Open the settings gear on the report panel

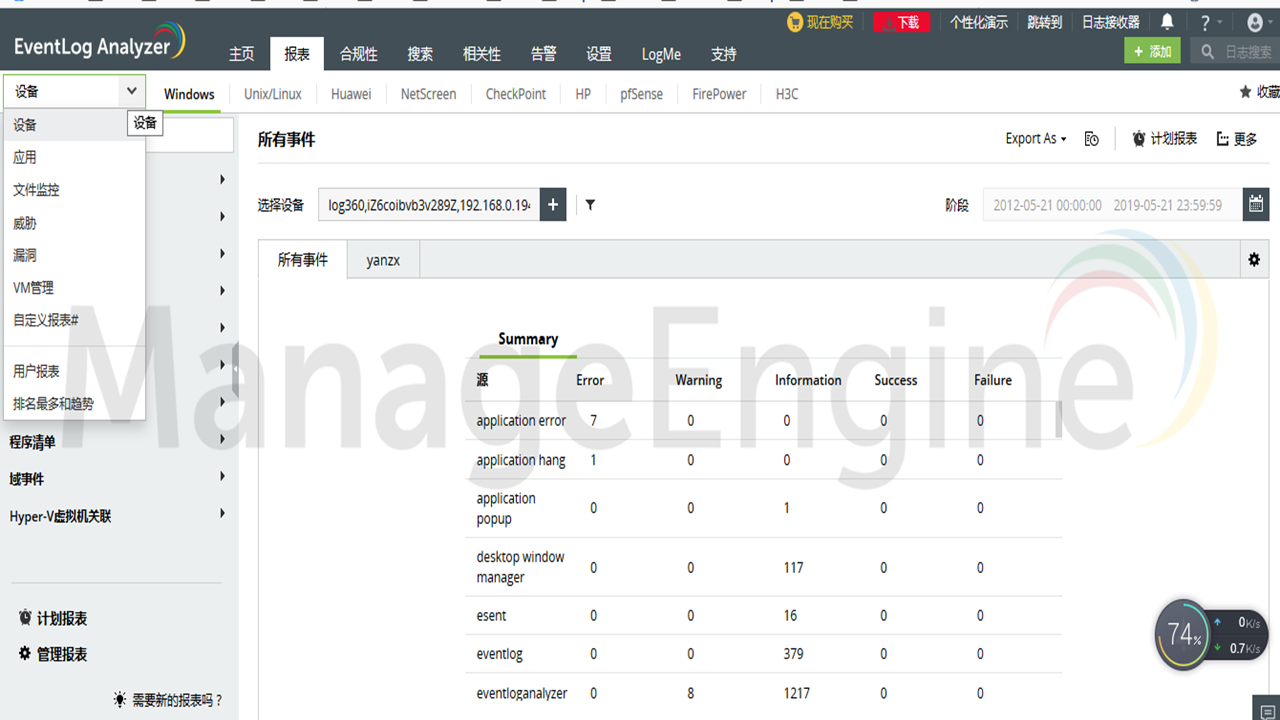click(1254, 259)
